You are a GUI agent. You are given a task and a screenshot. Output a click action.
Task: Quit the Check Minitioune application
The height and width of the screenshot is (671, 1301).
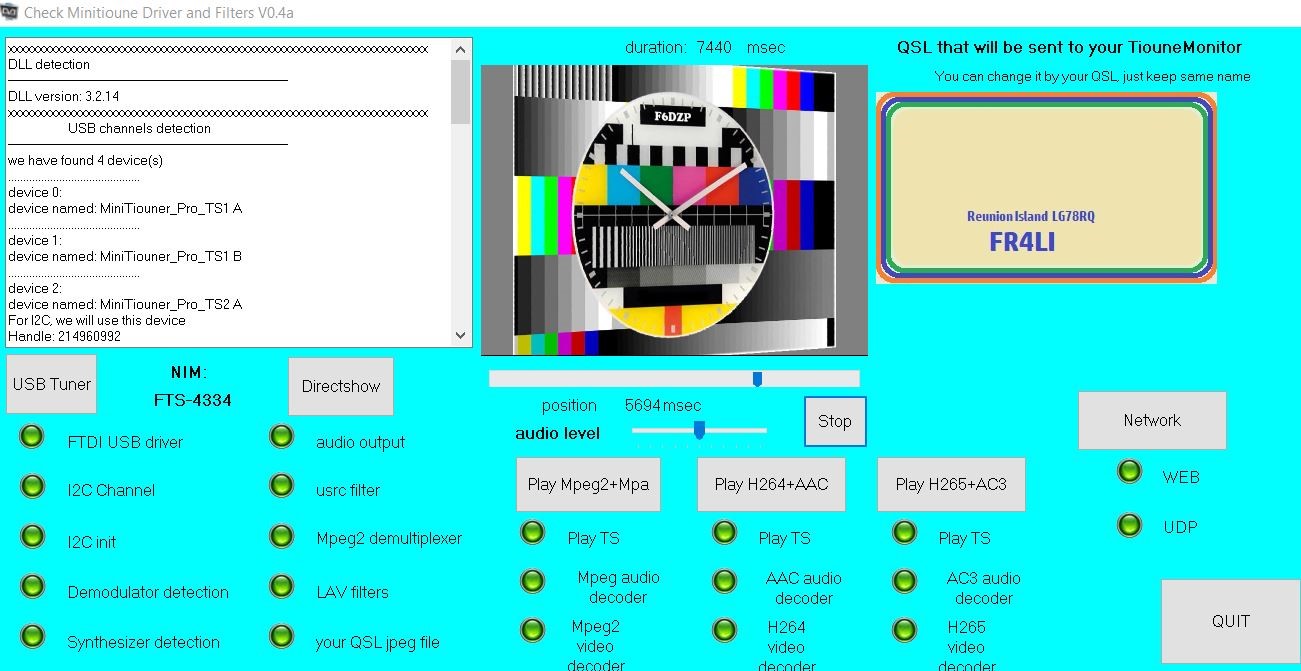tap(1230, 621)
